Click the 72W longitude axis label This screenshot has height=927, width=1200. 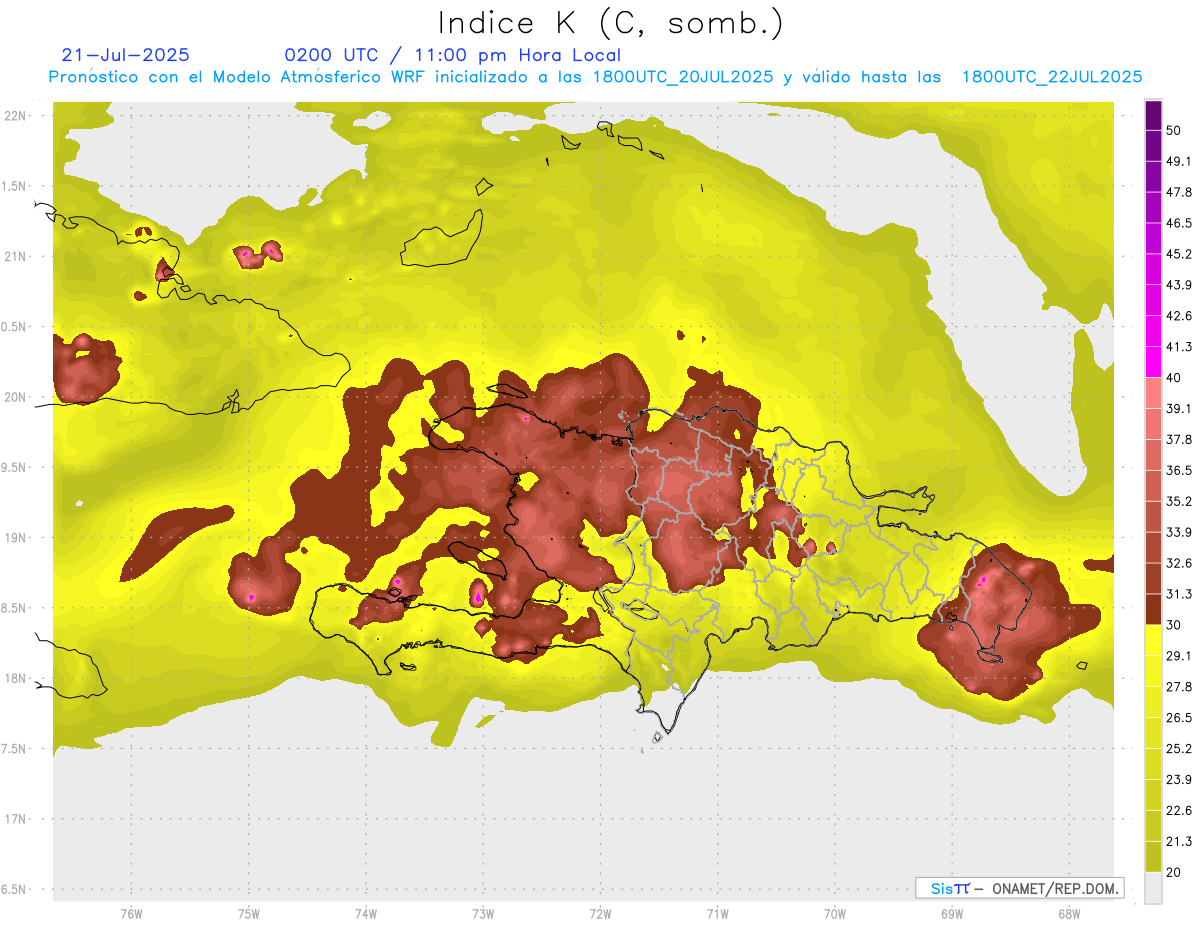[x=600, y=913]
